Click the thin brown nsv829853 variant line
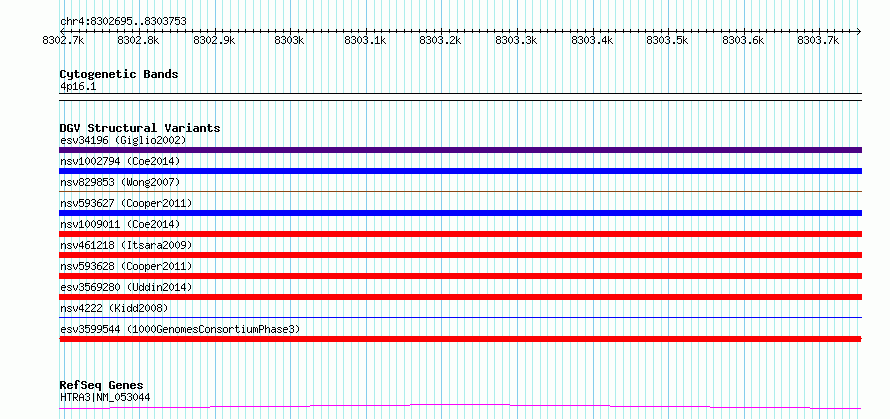 point(460,192)
